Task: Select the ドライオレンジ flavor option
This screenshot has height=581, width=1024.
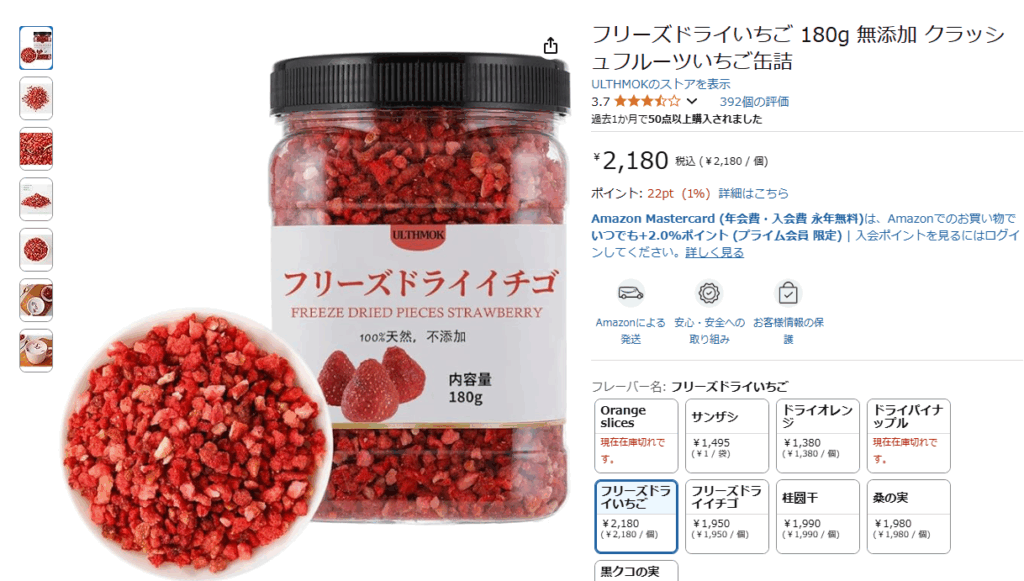Action: [x=818, y=435]
